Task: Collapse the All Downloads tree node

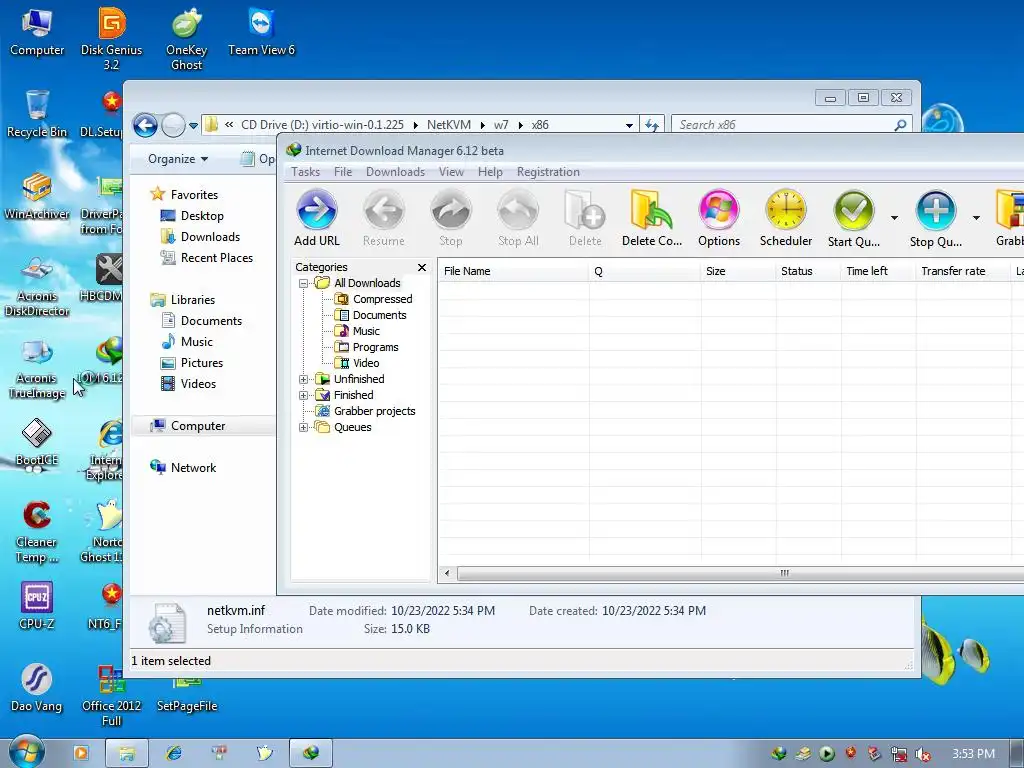Action: coord(303,283)
